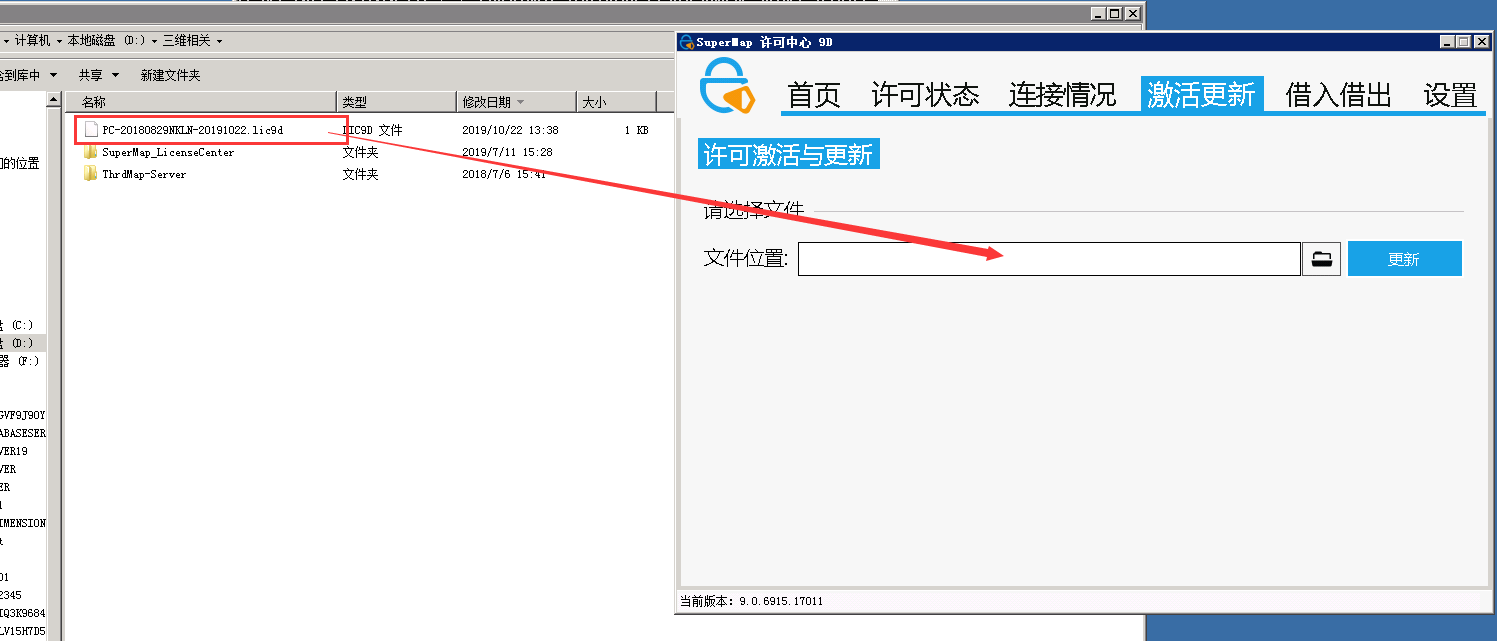Viewport: 1497px width, 641px height.
Task: Click the 1 KB size cell
Action: tap(636, 130)
